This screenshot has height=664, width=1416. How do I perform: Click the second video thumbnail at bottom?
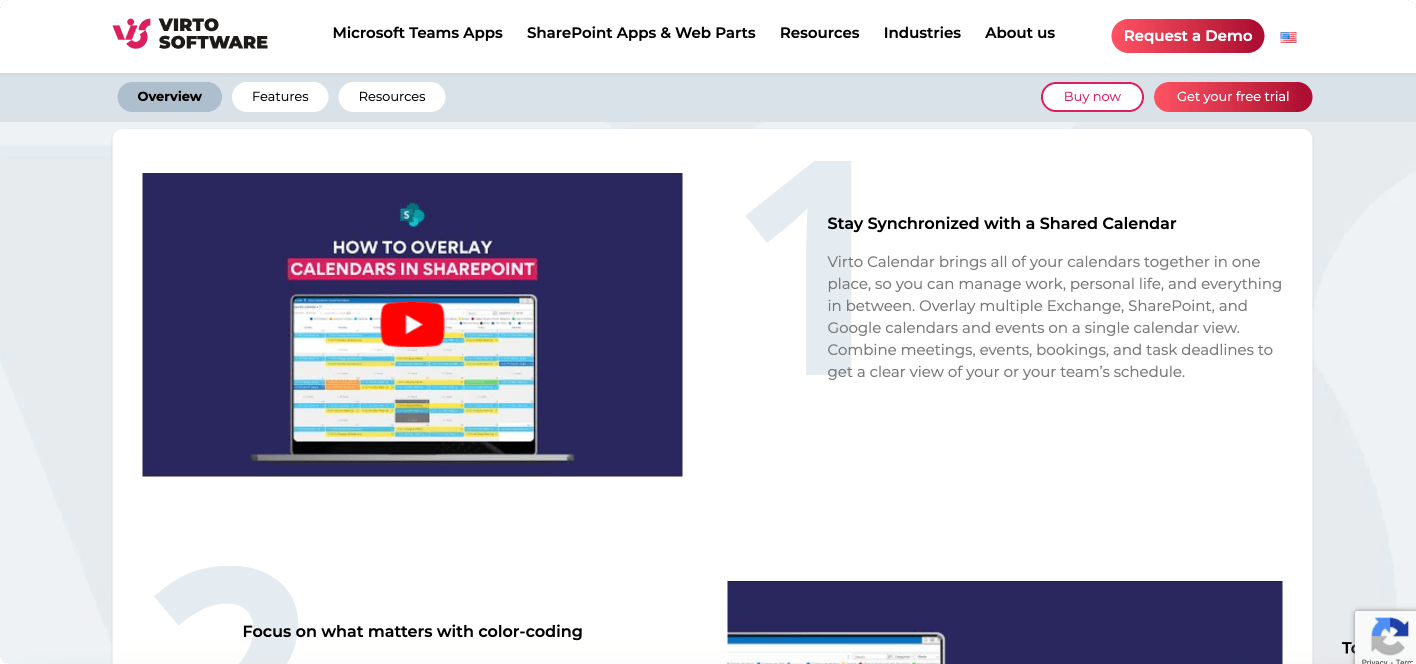[1004, 622]
